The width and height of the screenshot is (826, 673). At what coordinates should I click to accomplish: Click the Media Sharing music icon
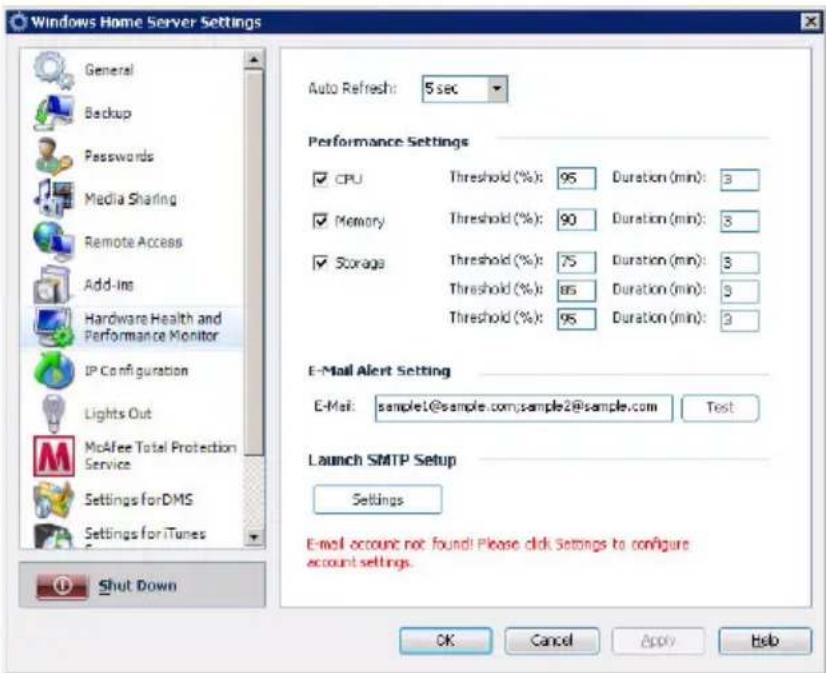click(x=53, y=198)
